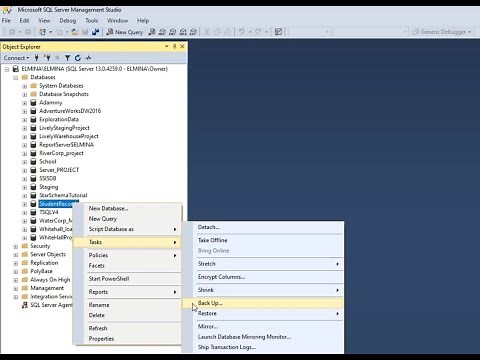Click the Activity Monitor icon in Object Explorer

[x=88, y=58]
